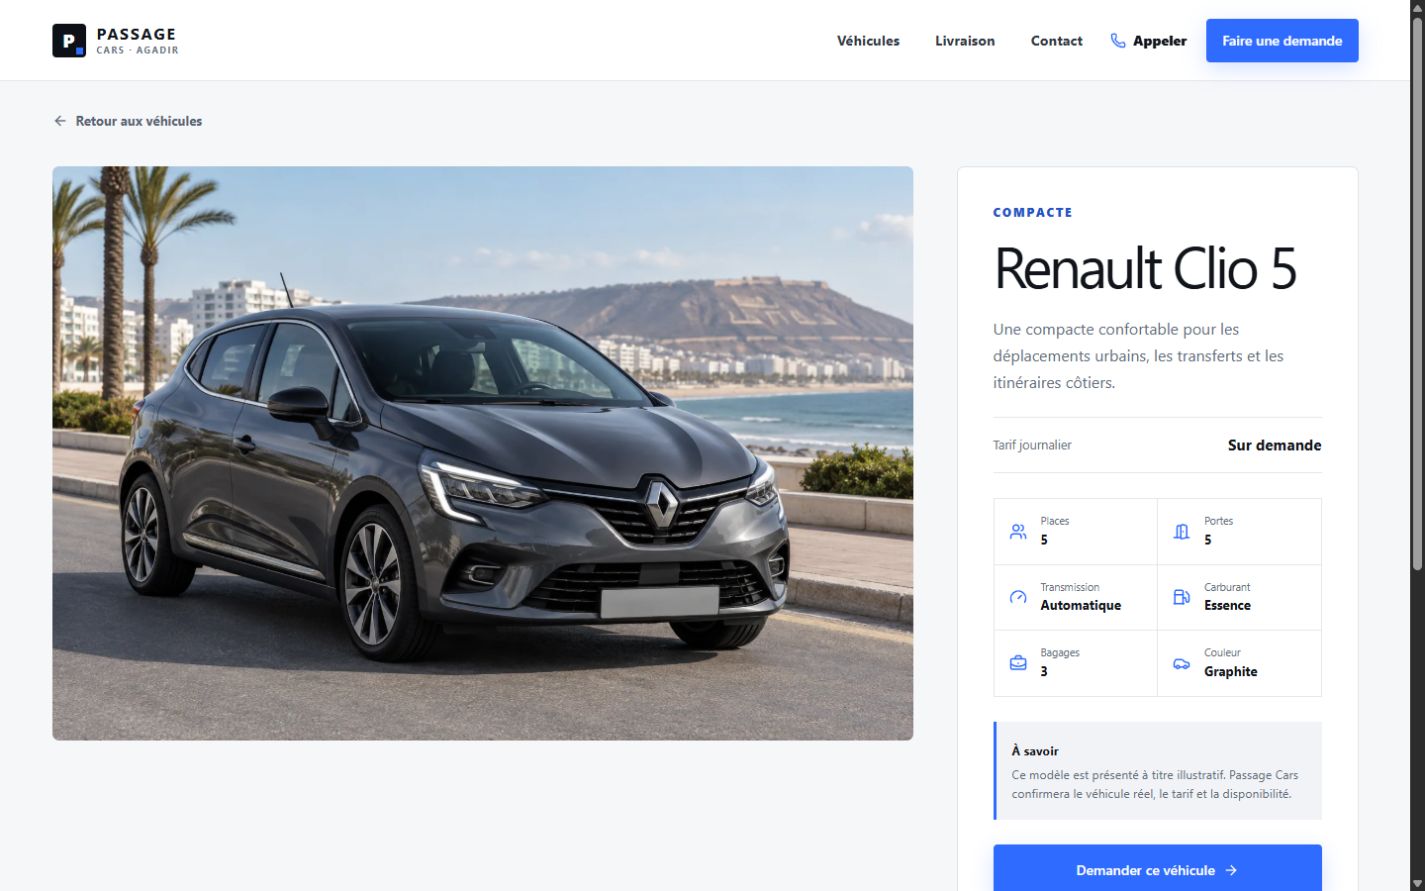The image size is (1425, 891).
Task: Click the vehicle description paragraph
Action: [x=1138, y=356]
